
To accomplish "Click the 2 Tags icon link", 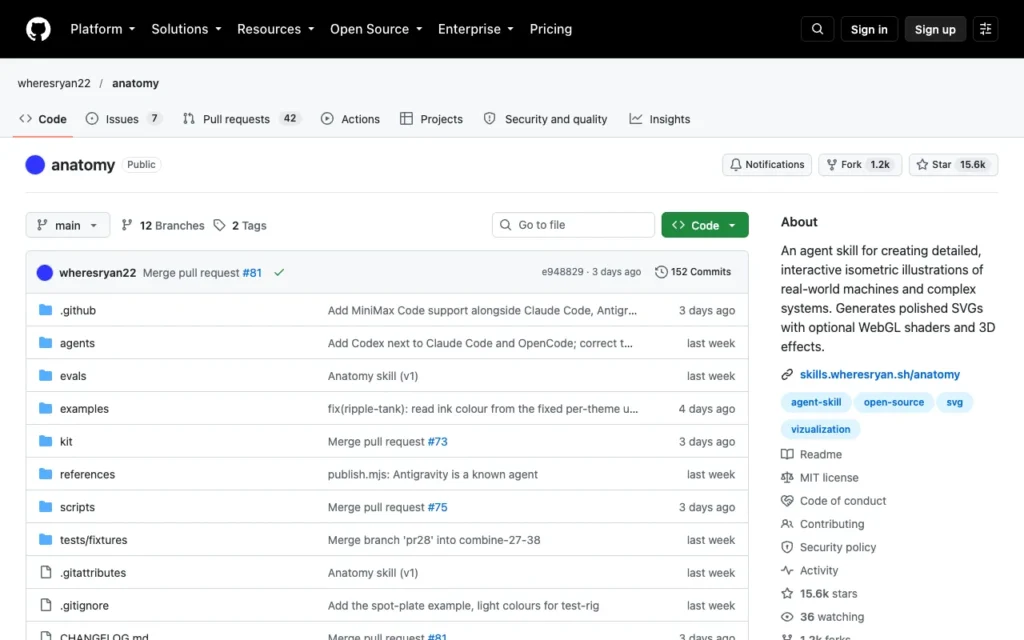I will coord(240,225).
